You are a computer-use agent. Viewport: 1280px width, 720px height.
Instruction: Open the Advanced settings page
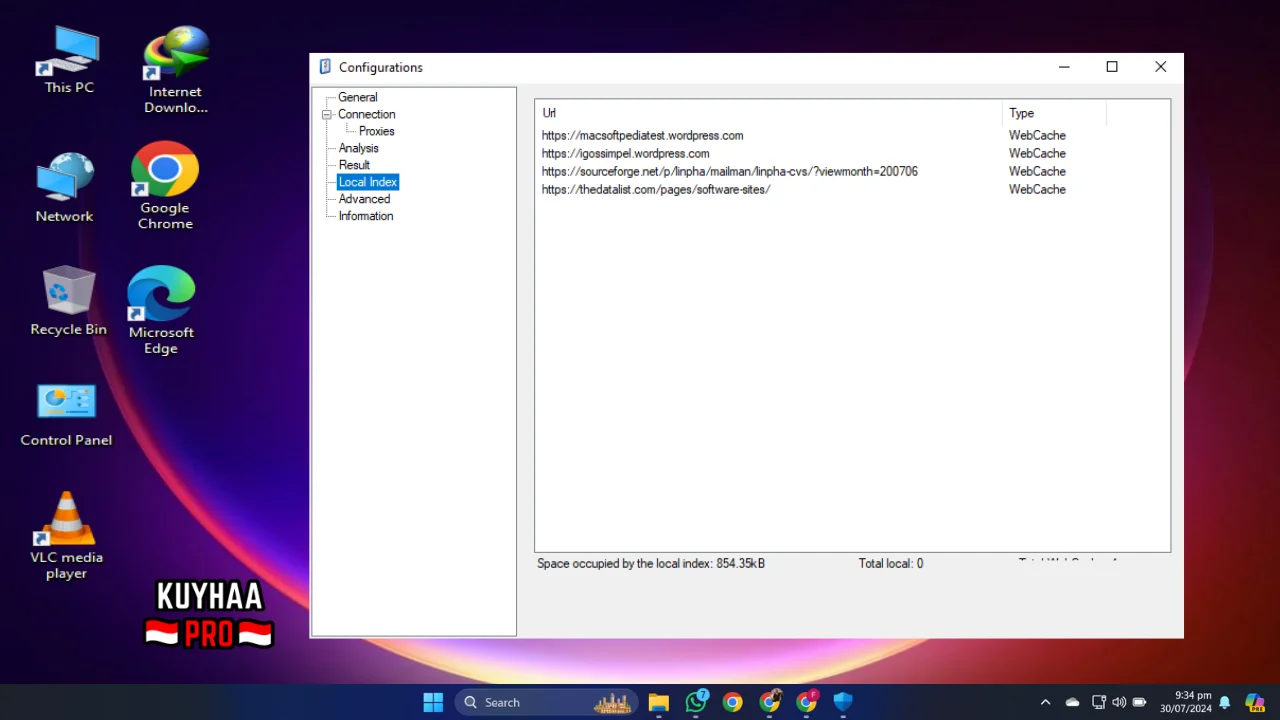(364, 199)
